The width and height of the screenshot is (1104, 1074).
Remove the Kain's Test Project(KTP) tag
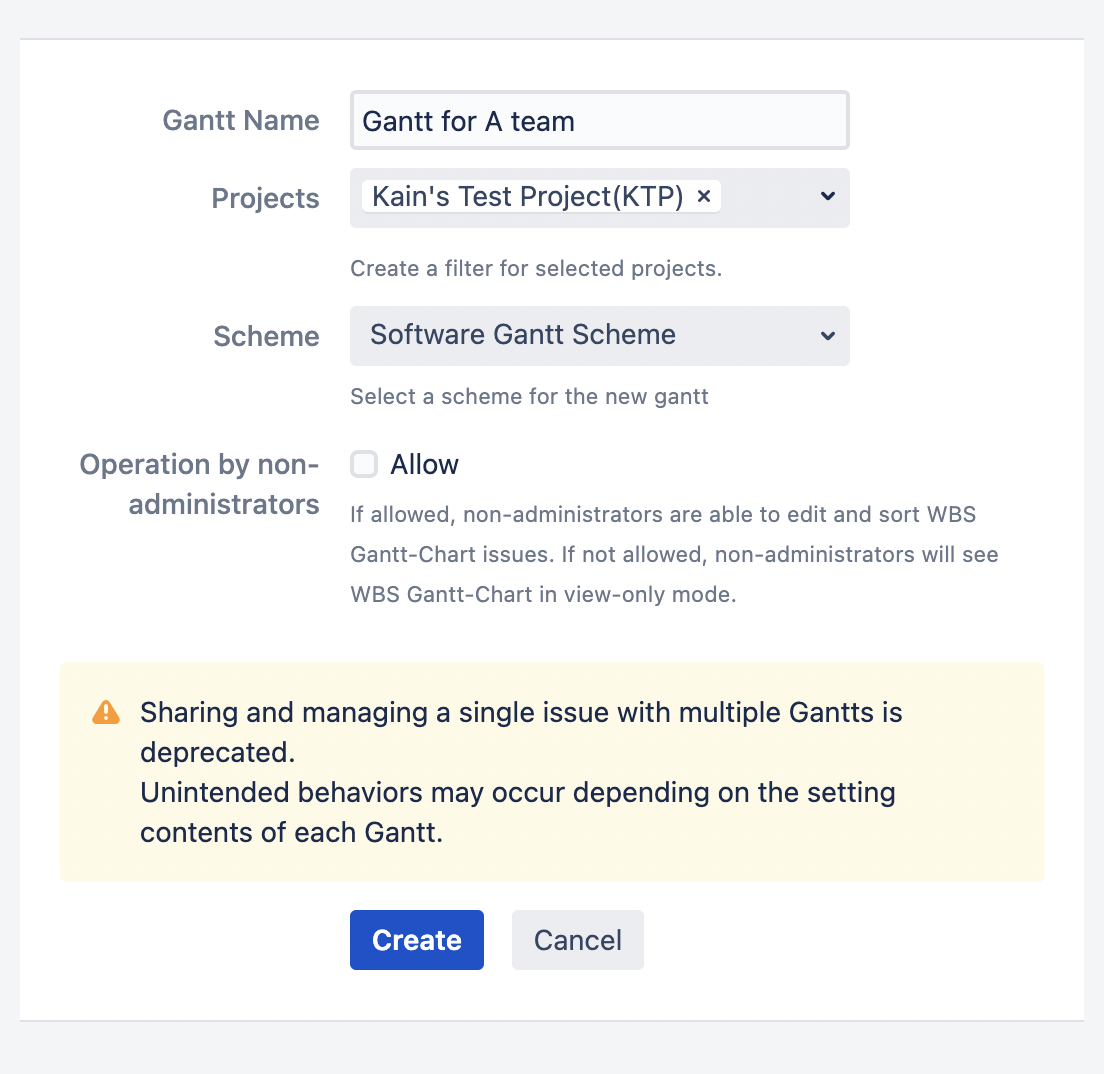click(703, 197)
